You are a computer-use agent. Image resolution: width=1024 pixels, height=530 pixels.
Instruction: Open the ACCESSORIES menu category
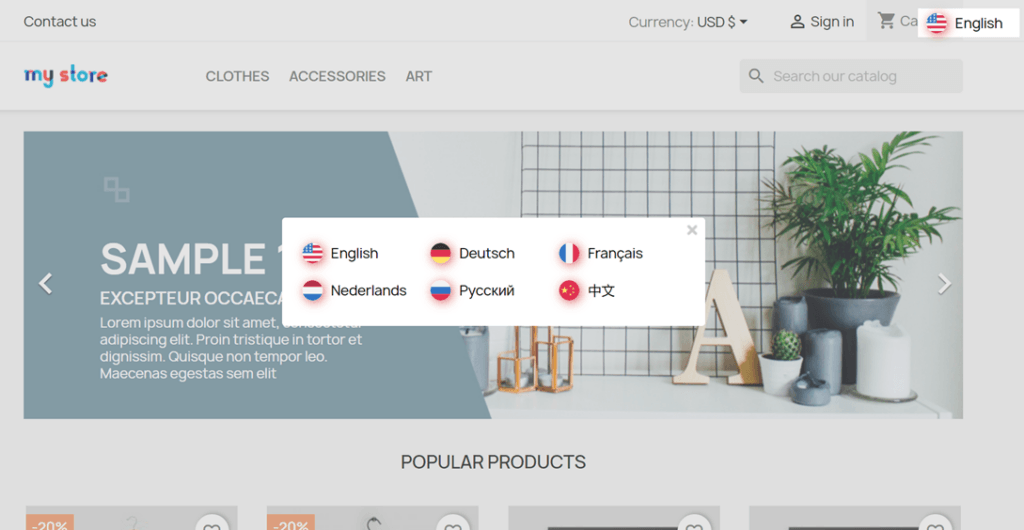[337, 76]
